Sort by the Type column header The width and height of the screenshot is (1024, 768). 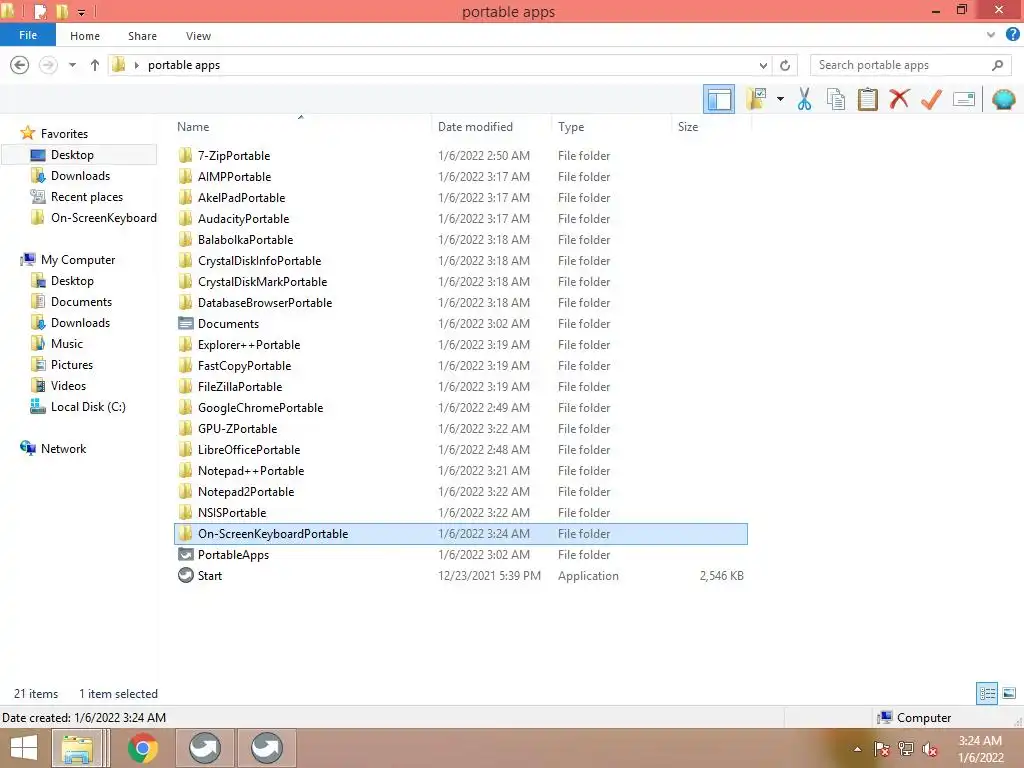[x=571, y=127]
